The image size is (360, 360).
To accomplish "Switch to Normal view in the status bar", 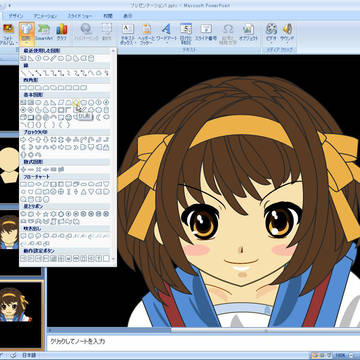I will pyautogui.click(x=315, y=355).
